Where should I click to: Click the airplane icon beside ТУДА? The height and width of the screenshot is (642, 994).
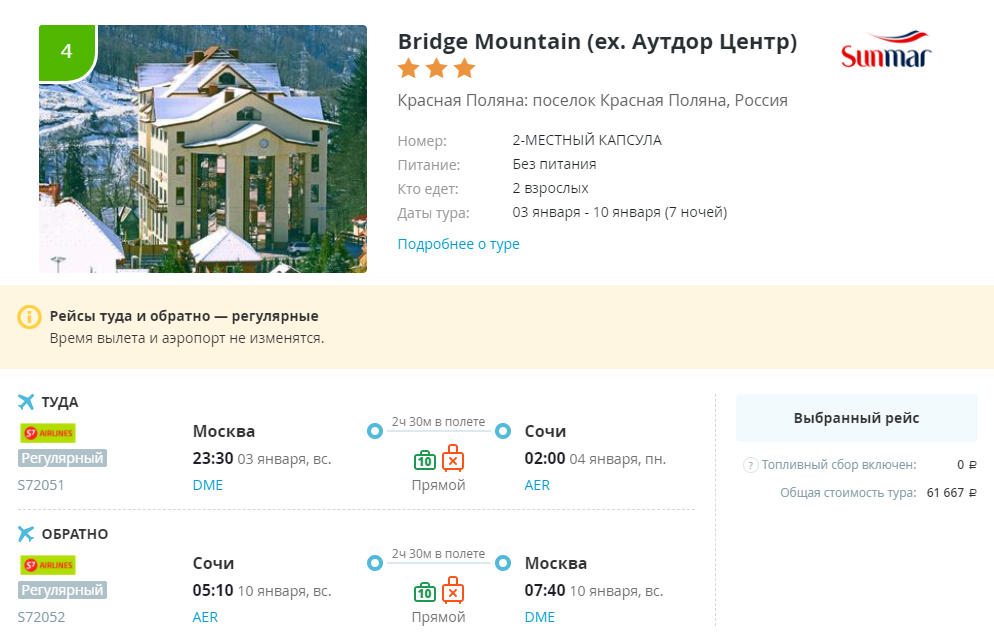point(26,402)
